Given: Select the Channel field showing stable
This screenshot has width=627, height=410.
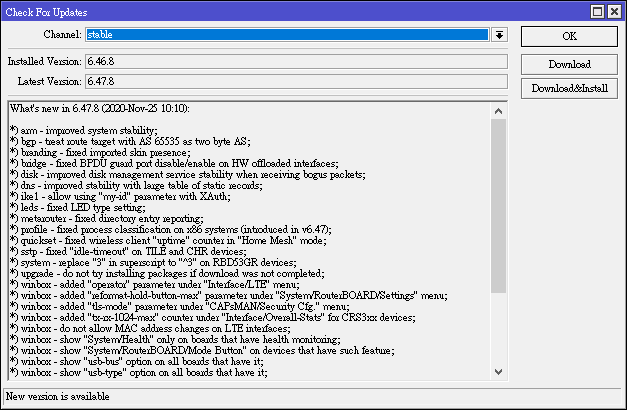Looking at the screenshot, I should click(287, 35).
